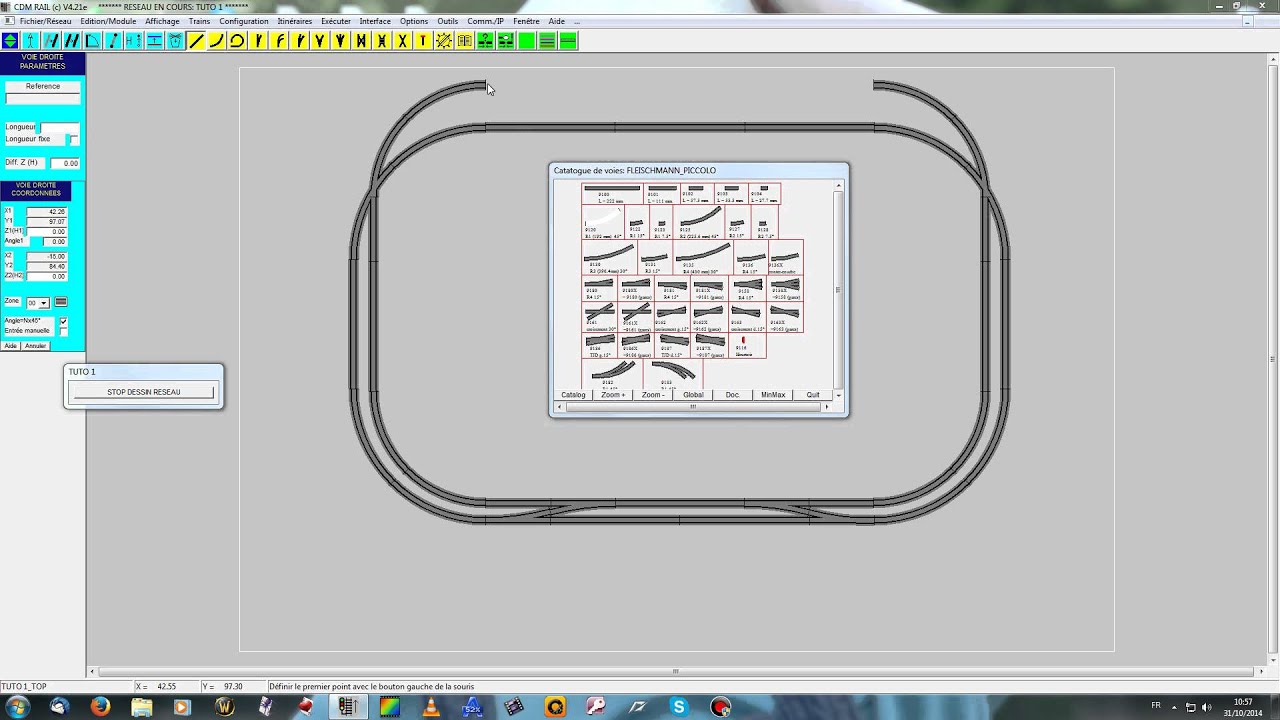Screen dimensions: 1280x720
Task: Open the Windows Start menu
Action: coord(17,706)
